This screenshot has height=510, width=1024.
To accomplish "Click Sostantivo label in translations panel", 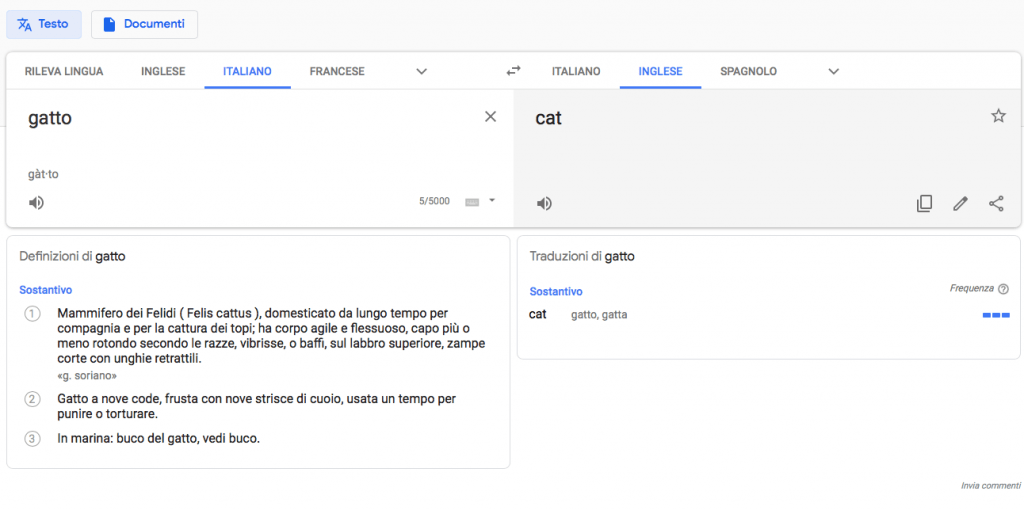I will coord(556,291).
